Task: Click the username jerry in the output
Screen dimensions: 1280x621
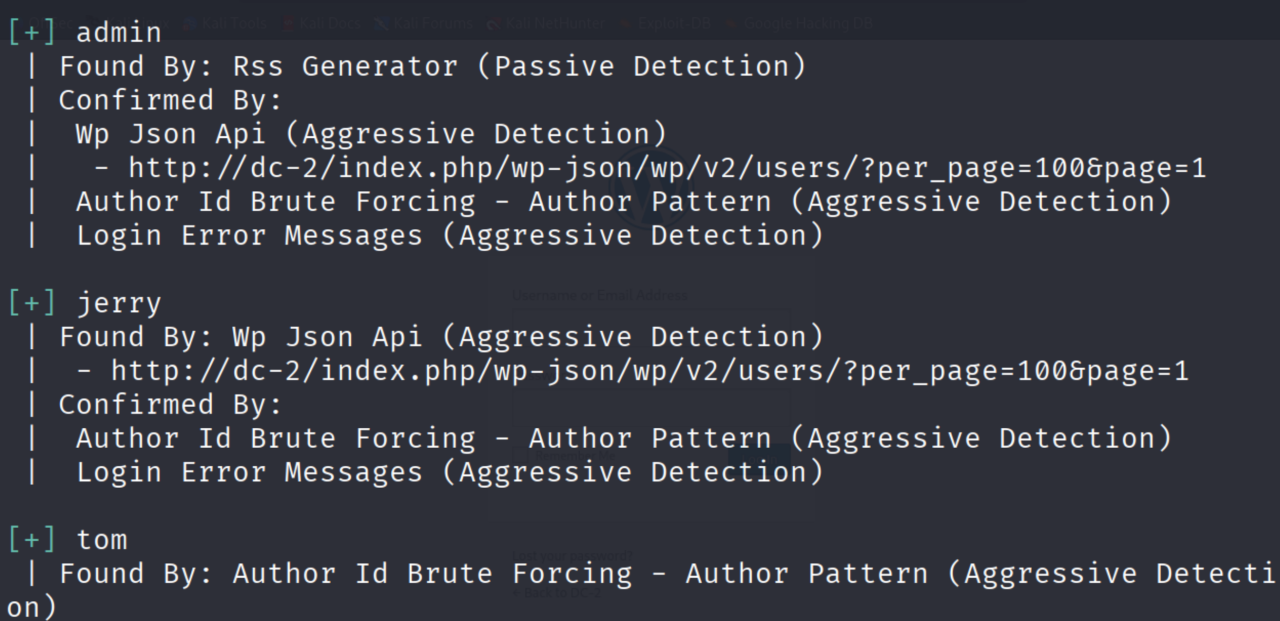Action: (119, 303)
